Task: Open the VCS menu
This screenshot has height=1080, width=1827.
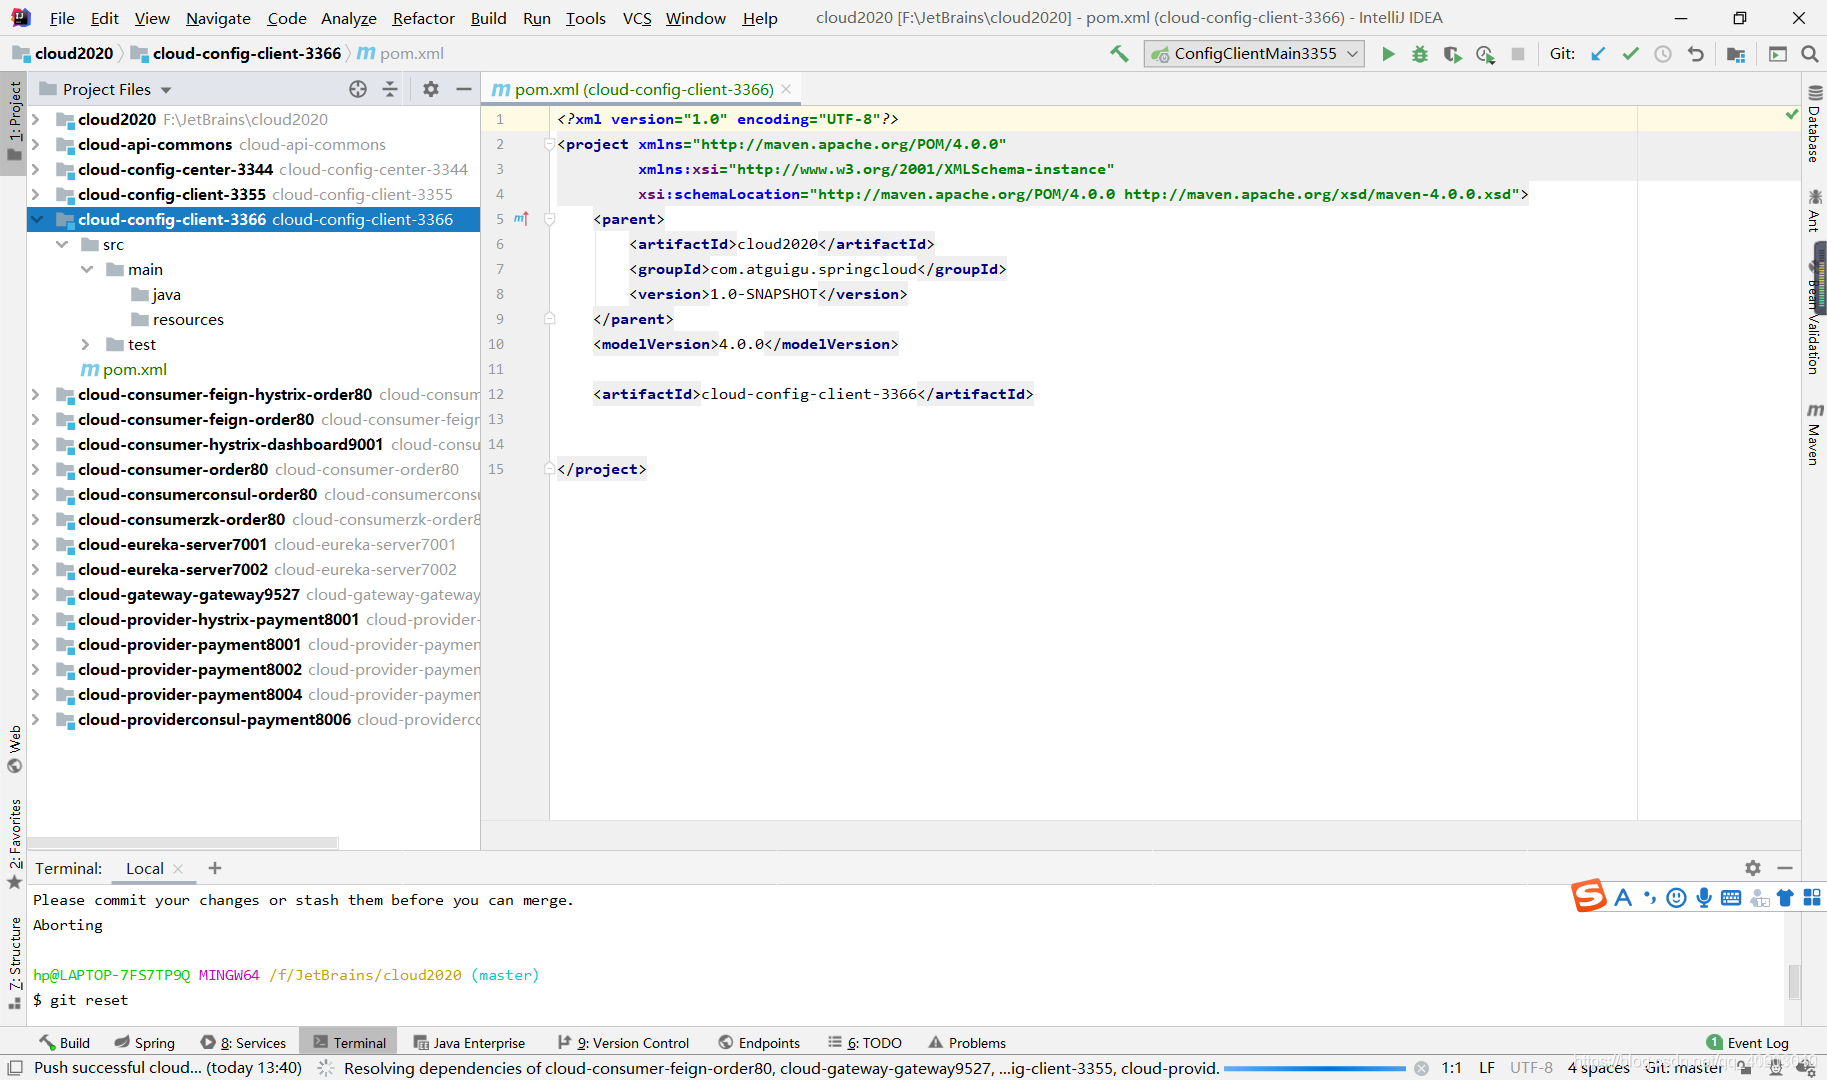Action: coord(637,18)
